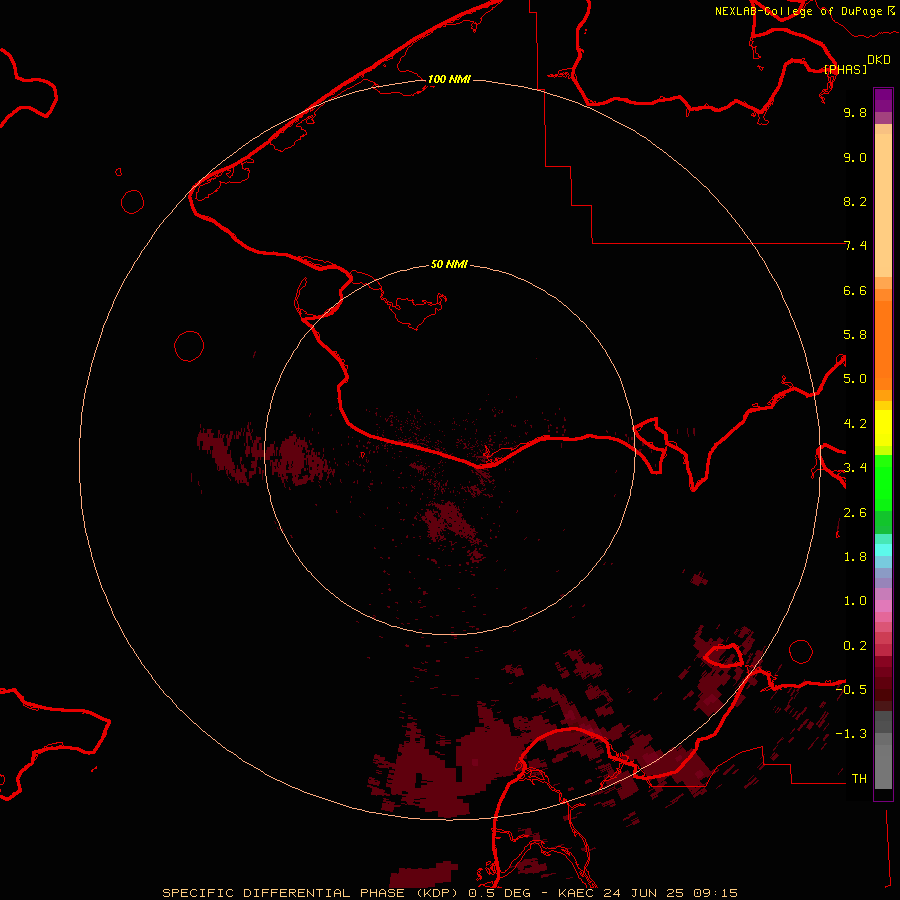900x900 pixels.
Task: Click the -1.3 scale value
Action: click(x=851, y=734)
